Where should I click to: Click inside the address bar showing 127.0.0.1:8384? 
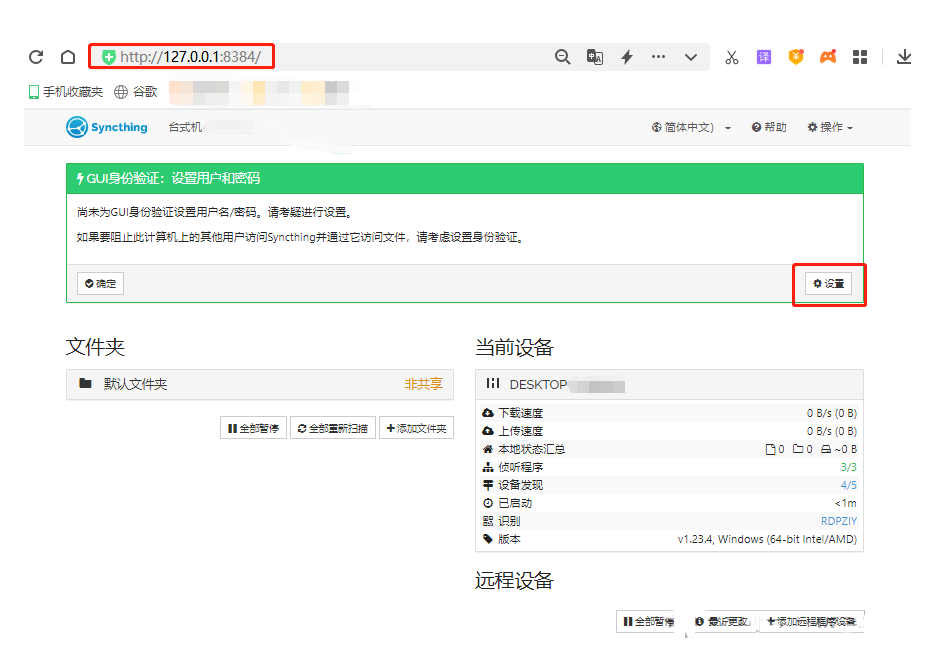180,56
